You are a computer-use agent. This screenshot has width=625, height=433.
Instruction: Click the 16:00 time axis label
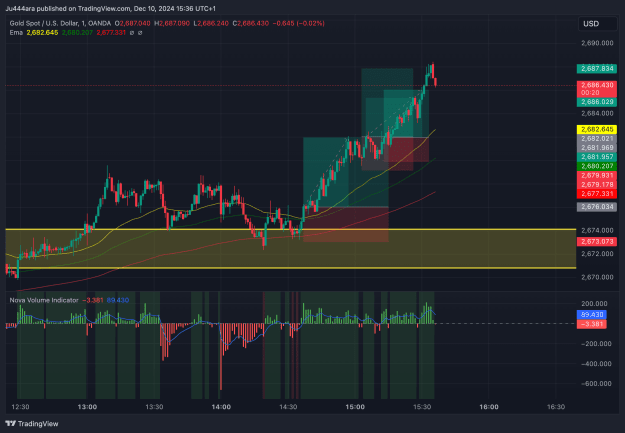pyautogui.click(x=489, y=407)
